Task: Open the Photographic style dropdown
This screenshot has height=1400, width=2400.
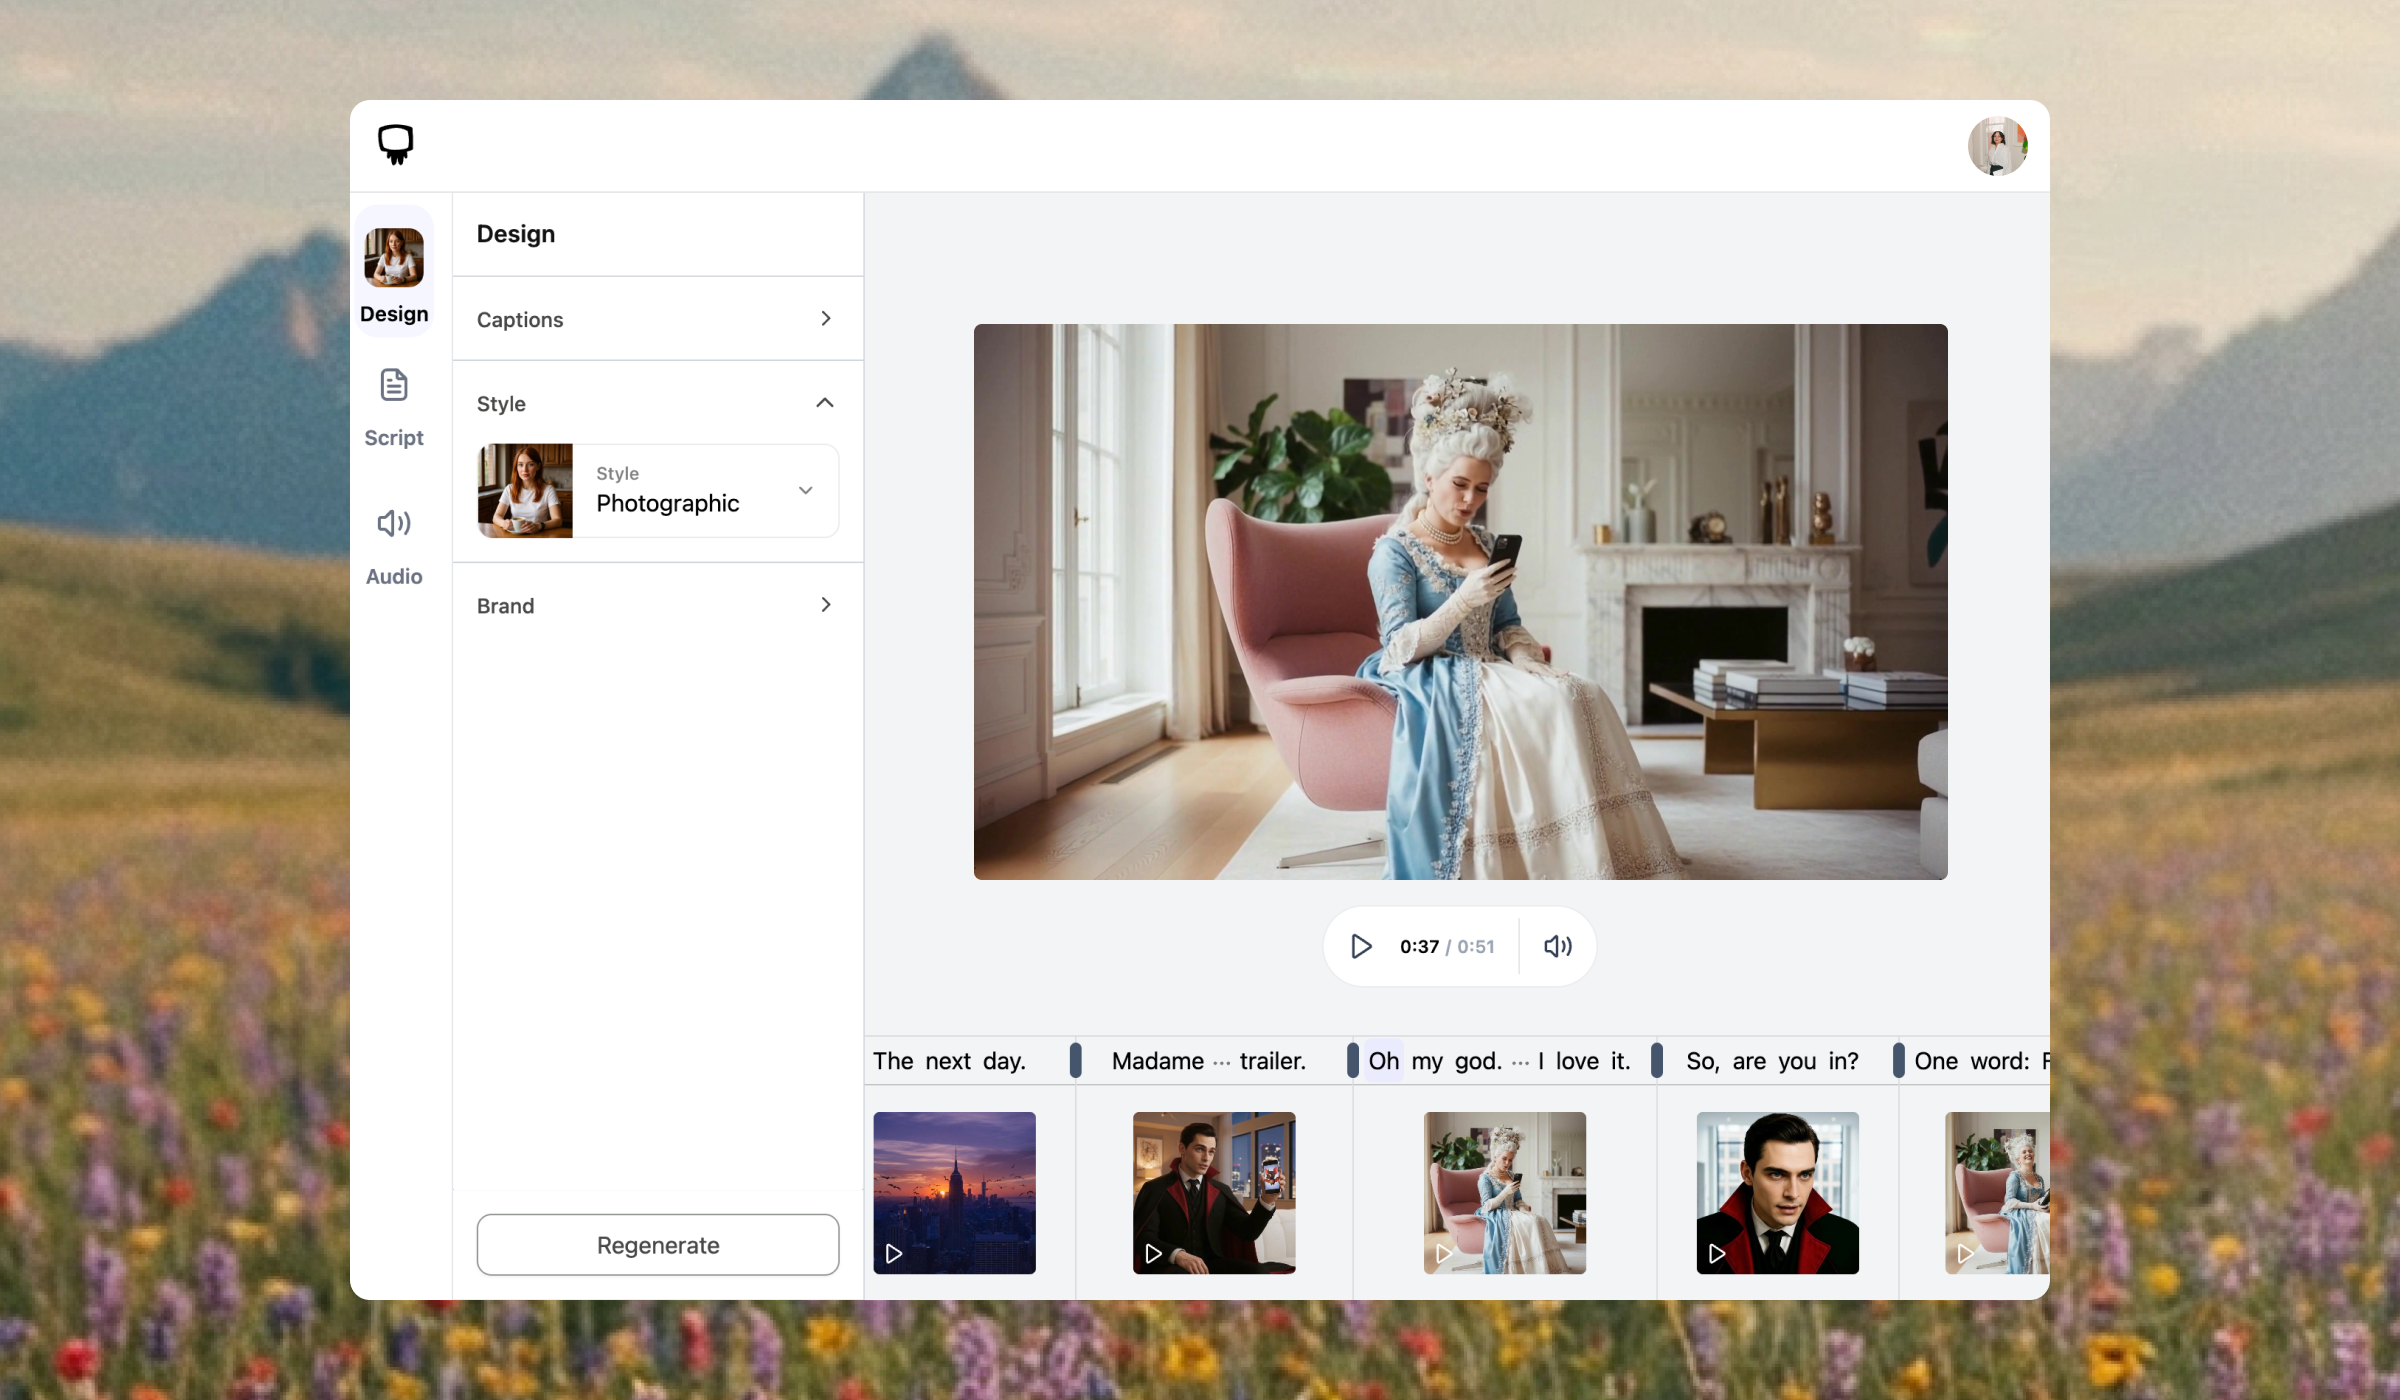Action: [x=805, y=491]
